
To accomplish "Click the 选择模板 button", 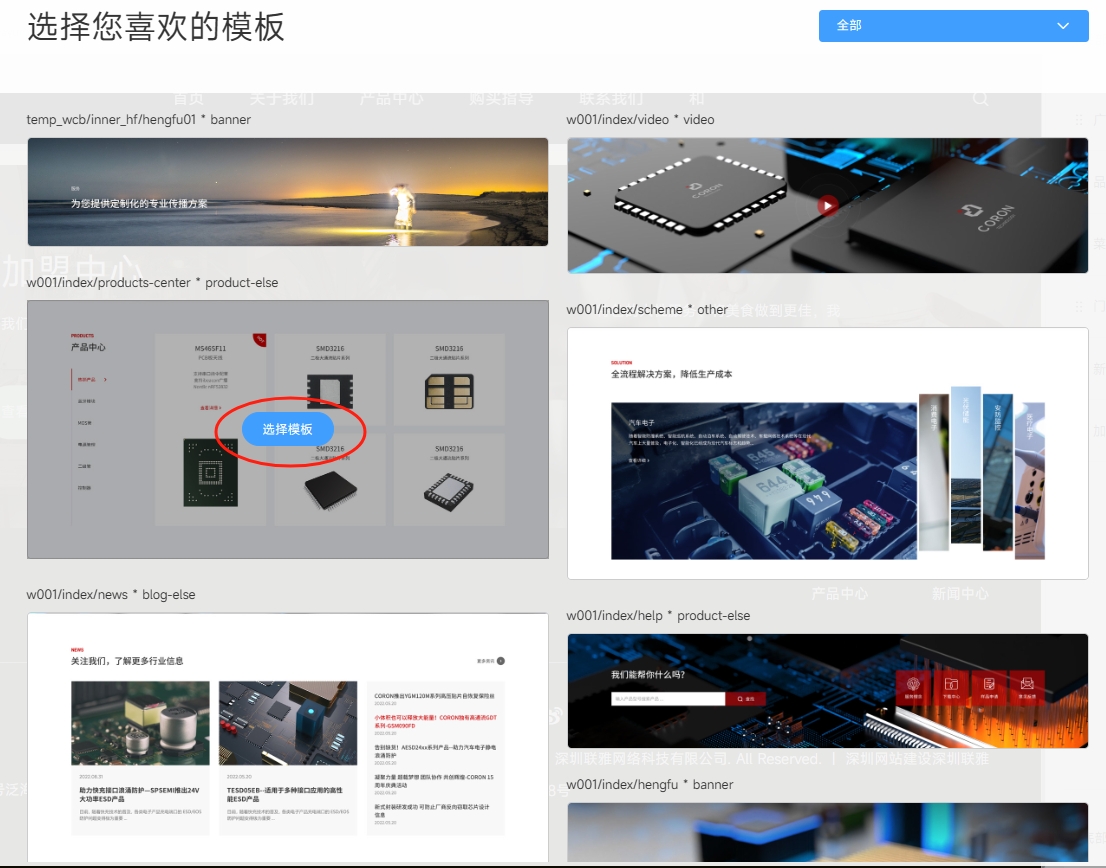I will point(288,429).
